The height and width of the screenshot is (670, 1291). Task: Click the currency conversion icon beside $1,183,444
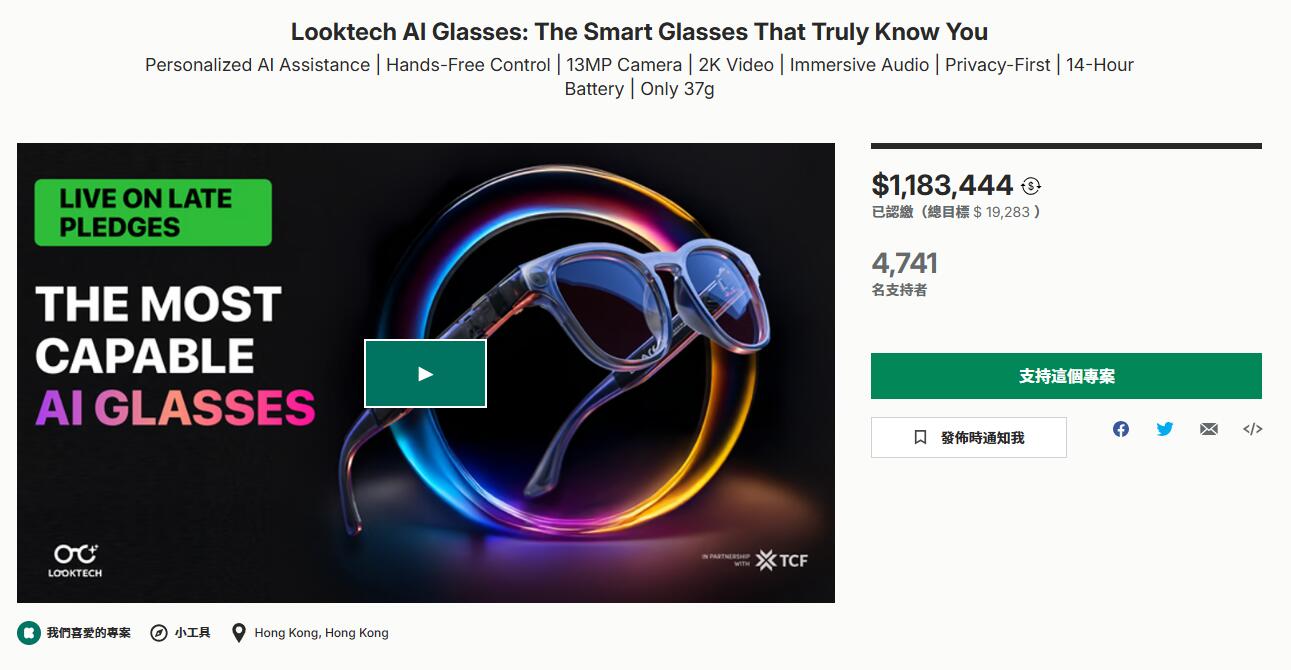coord(1032,186)
